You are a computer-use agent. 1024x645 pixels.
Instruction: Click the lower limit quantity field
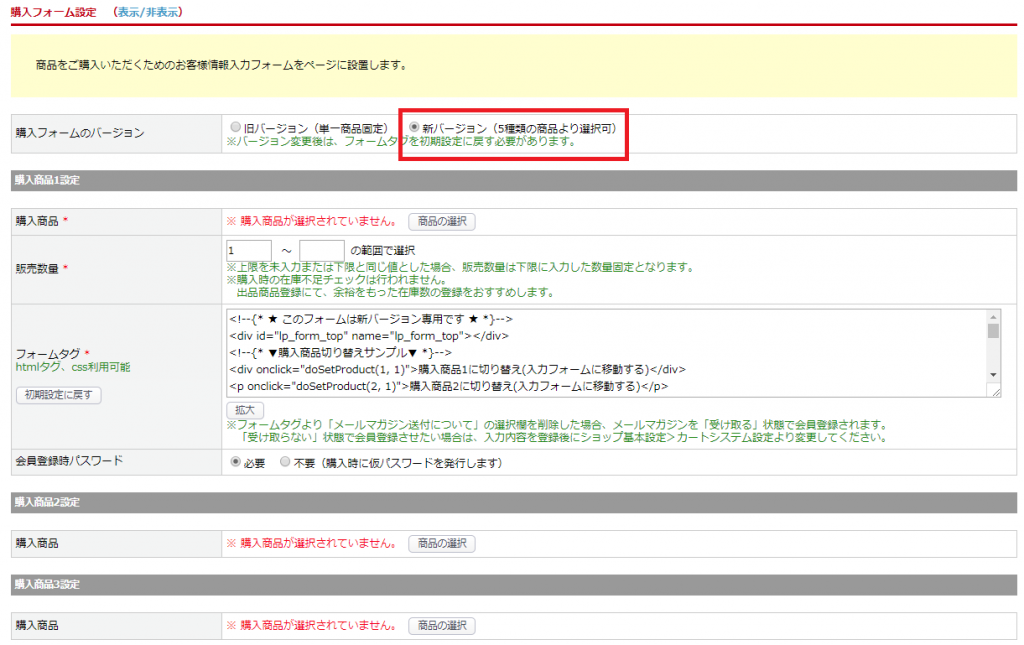pos(249,250)
